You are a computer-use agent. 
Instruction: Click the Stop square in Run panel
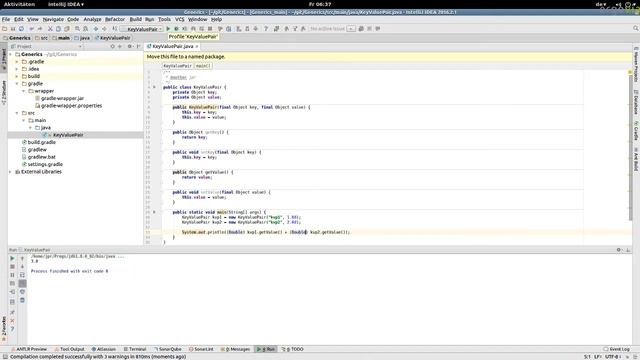tap(12, 267)
